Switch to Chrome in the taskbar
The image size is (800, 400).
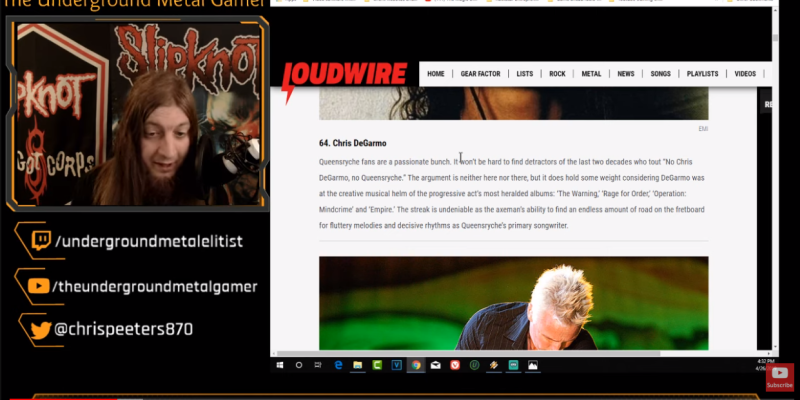415,366
